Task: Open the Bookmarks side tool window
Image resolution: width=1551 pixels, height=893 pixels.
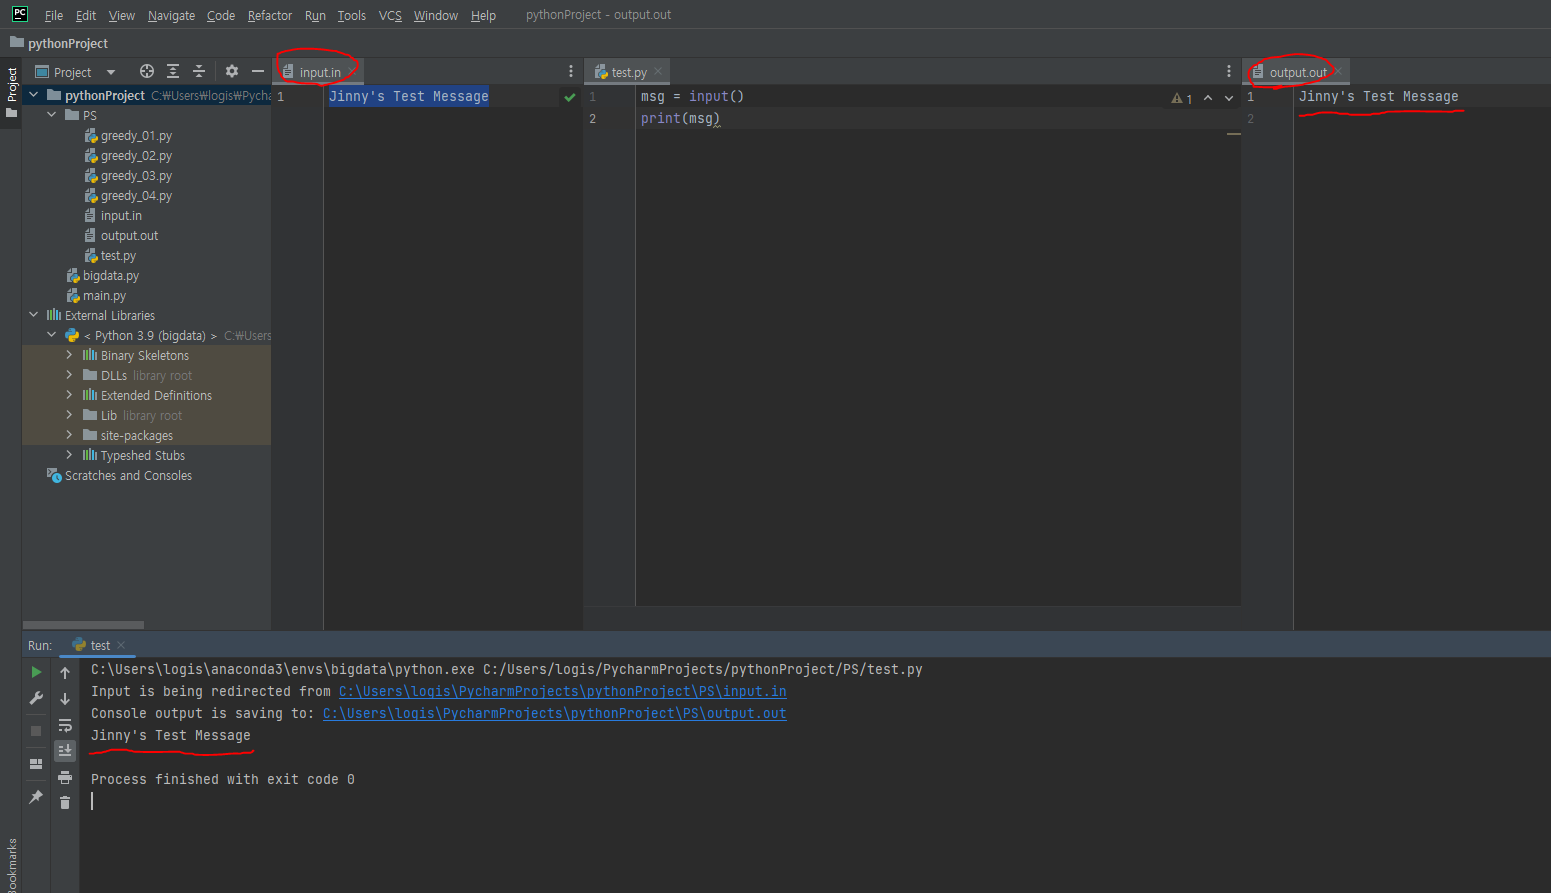Action: 11,865
